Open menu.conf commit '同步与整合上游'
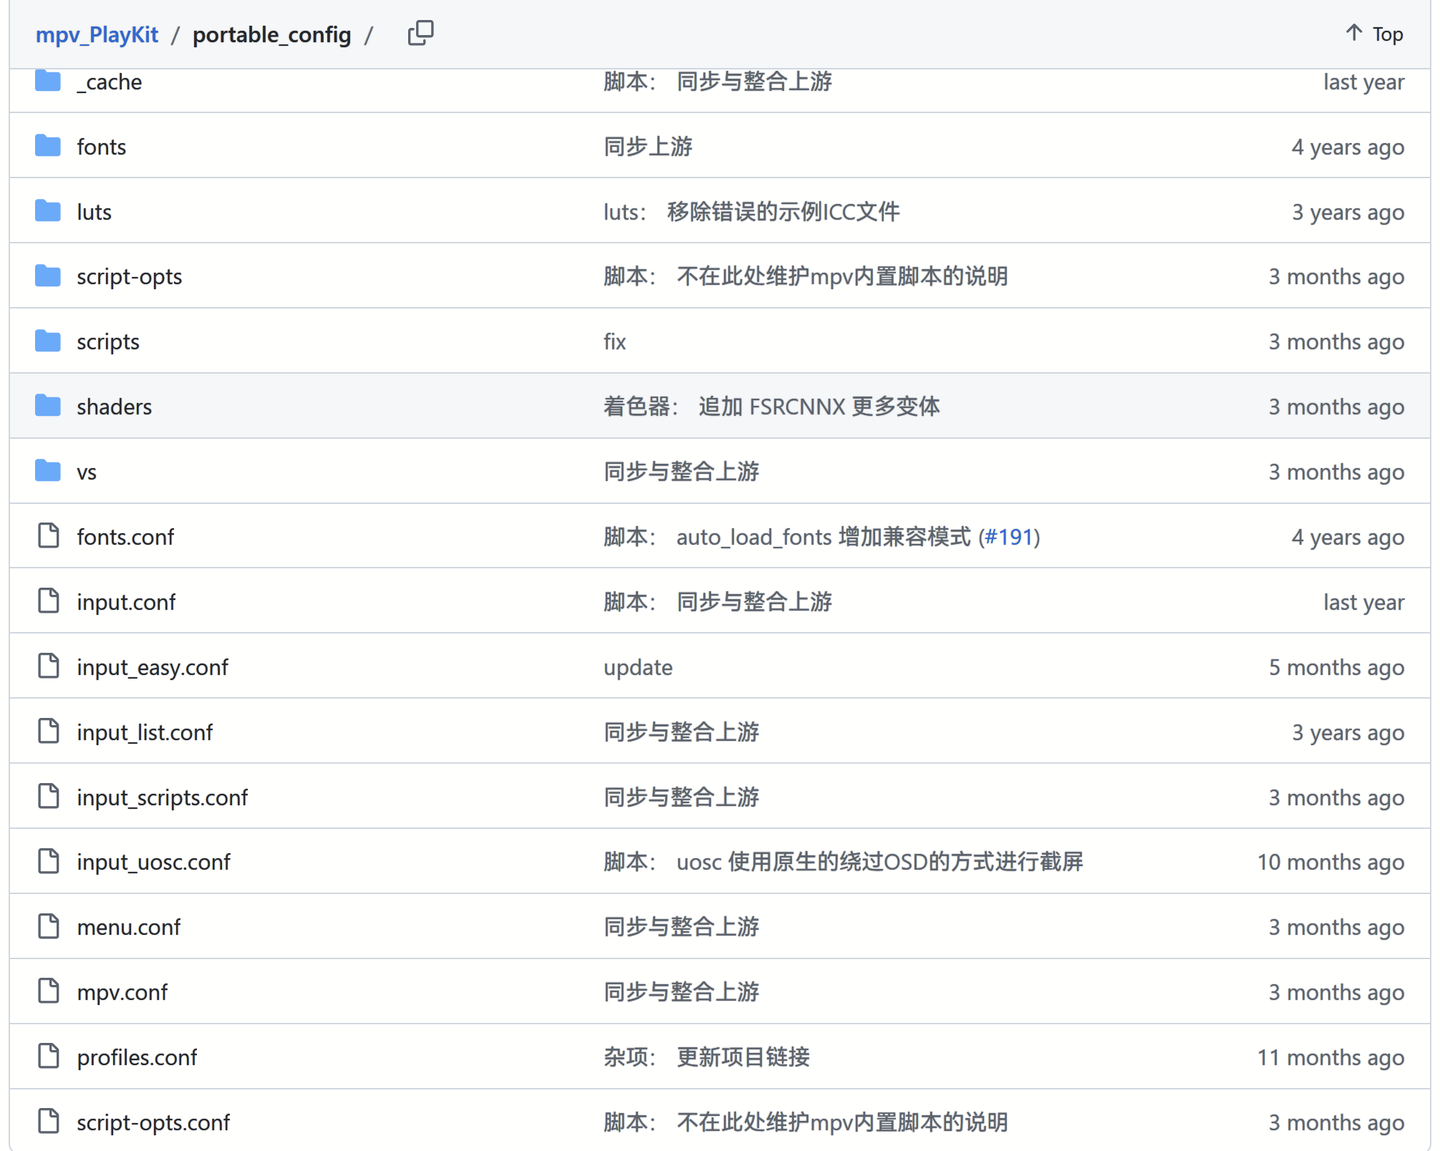Image resolution: width=1440 pixels, height=1151 pixels. click(681, 927)
